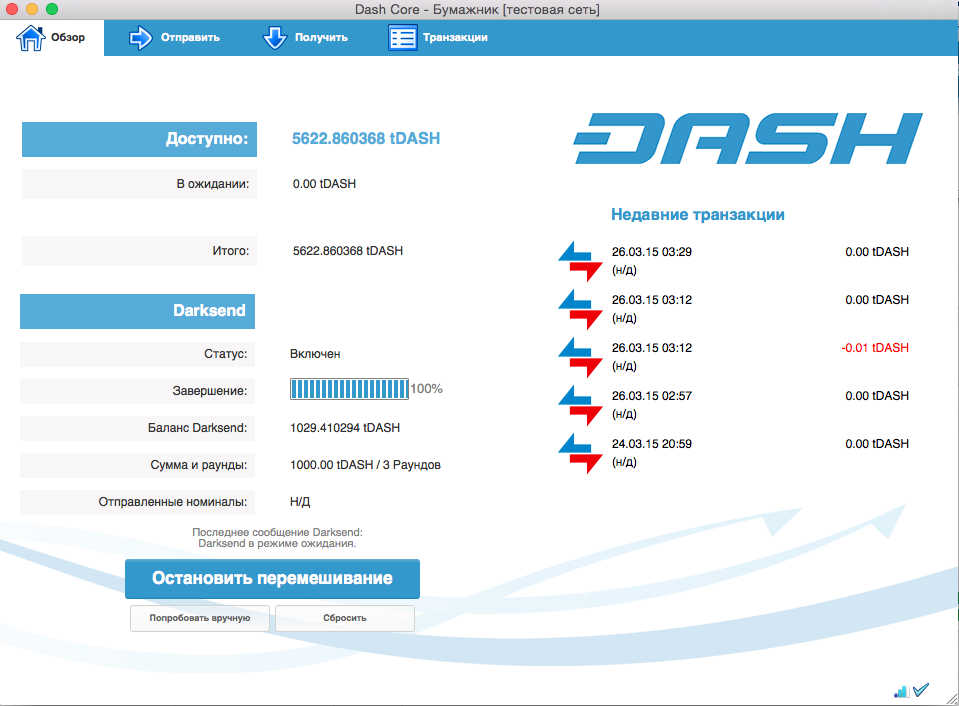Click the window resize grip corner
The image size is (959, 706).
click(952, 699)
